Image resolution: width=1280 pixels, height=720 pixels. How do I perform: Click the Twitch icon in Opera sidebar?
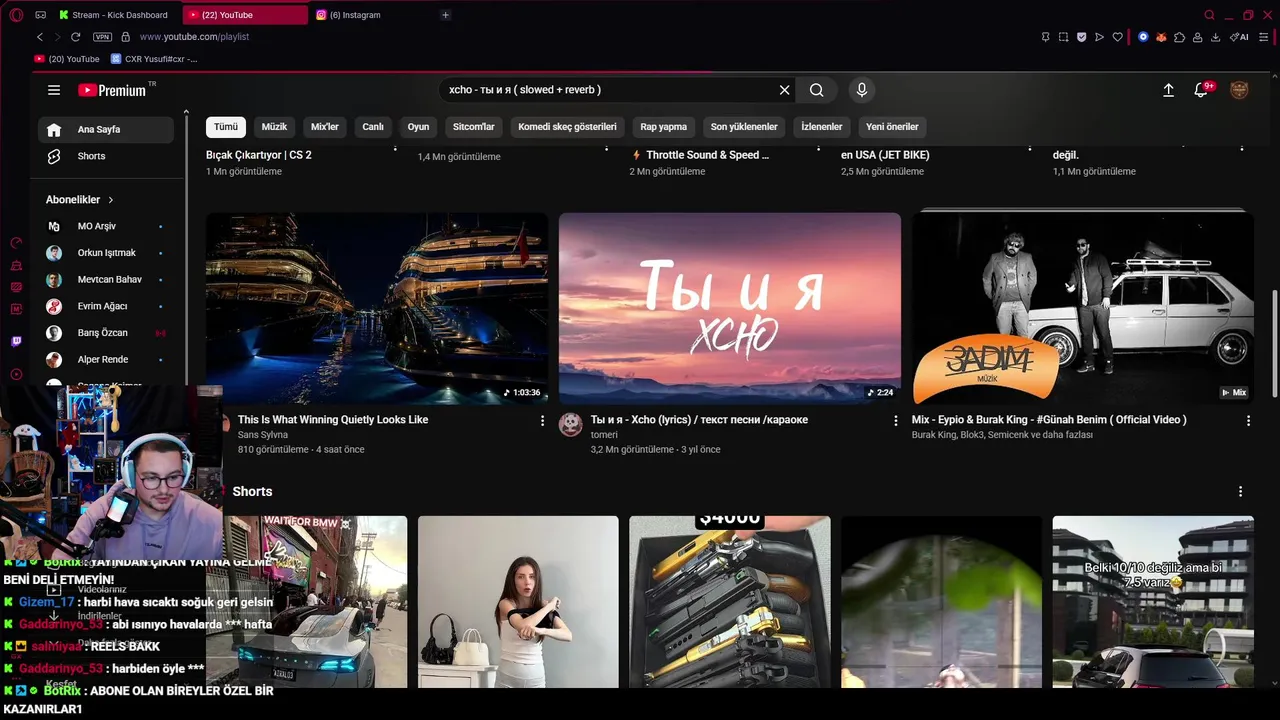[x=16, y=341]
